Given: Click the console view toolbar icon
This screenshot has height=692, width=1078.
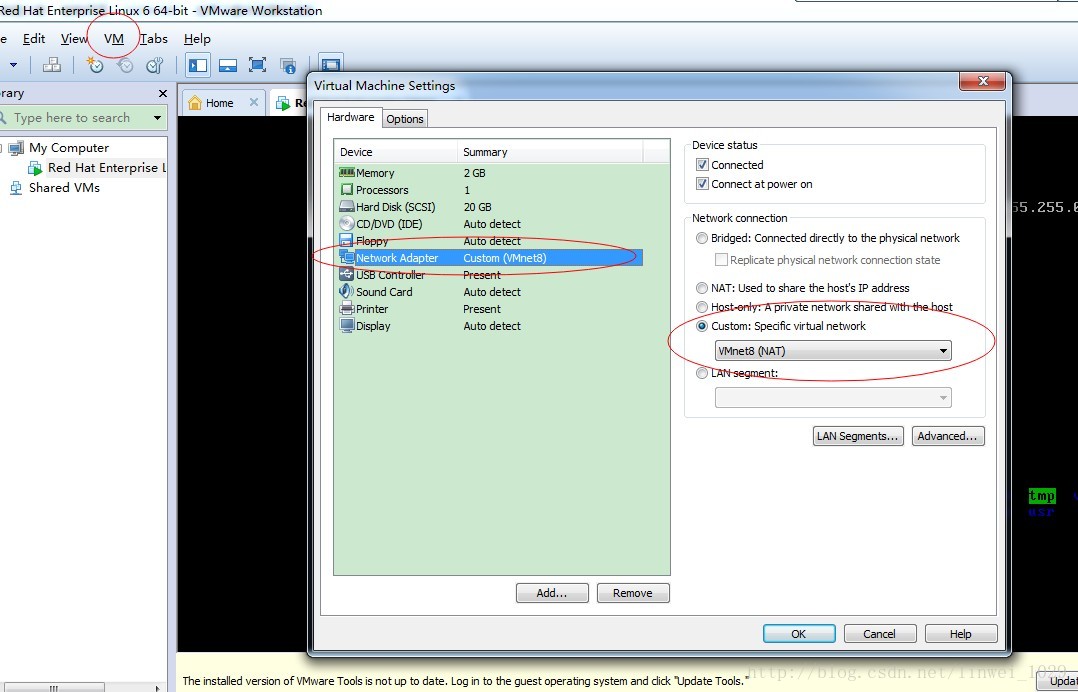Looking at the screenshot, I should (x=331, y=64).
